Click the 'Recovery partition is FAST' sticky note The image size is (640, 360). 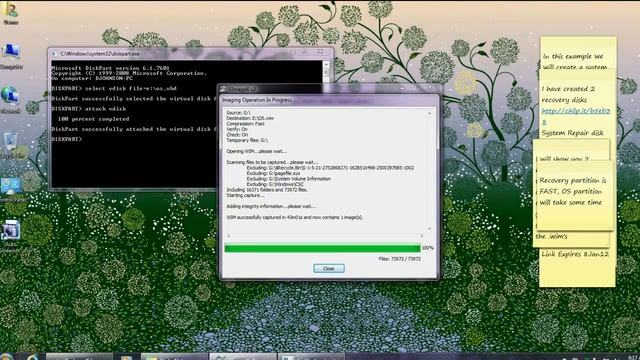[x=575, y=195]
